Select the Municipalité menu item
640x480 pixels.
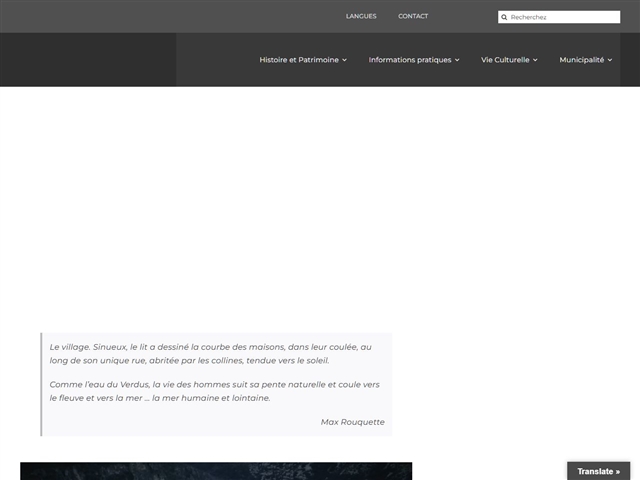[581, 60]
